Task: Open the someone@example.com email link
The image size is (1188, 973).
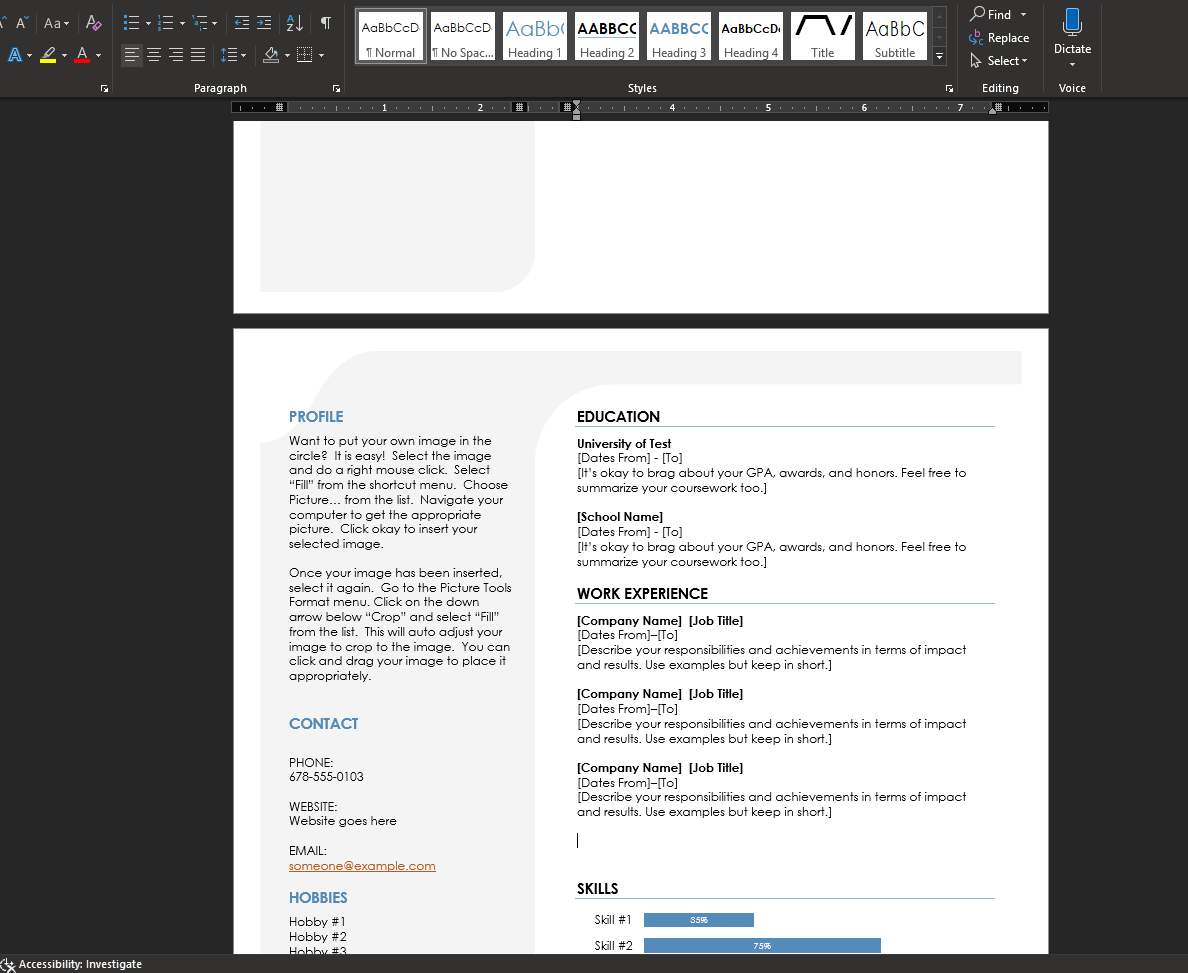Action: tap(362, 865)
